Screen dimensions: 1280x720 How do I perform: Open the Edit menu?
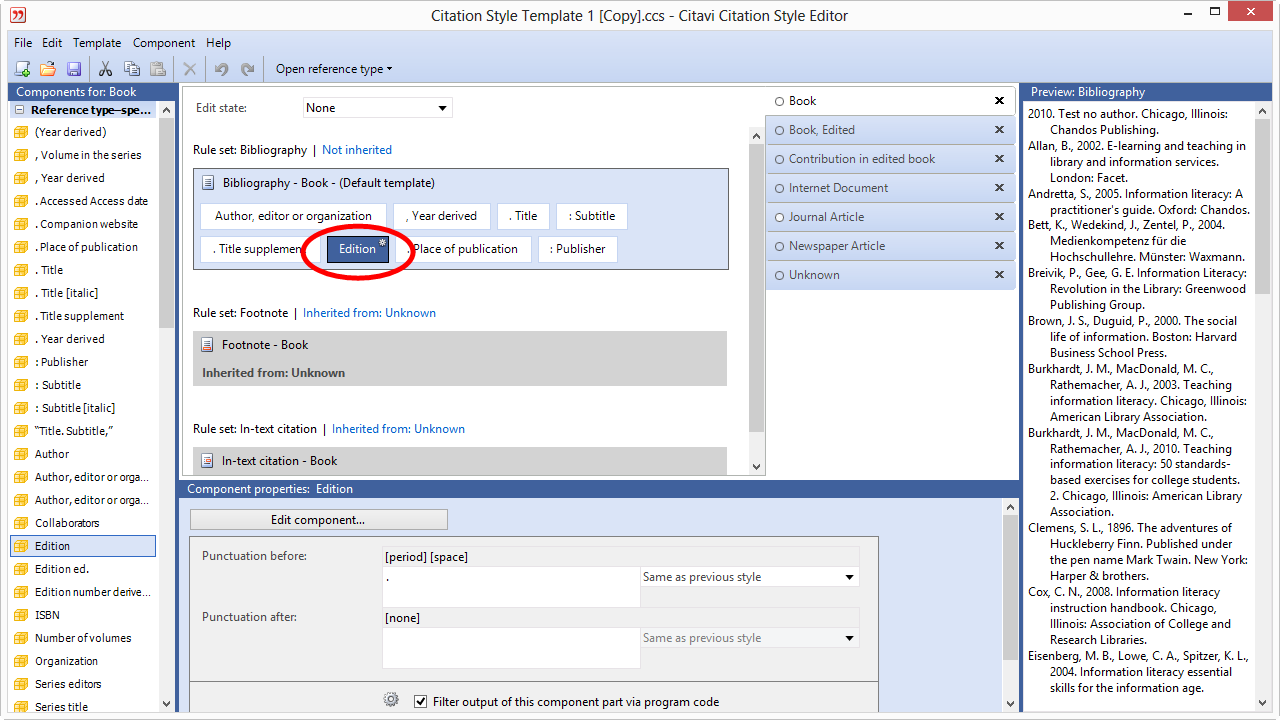[x=52, y=43]
